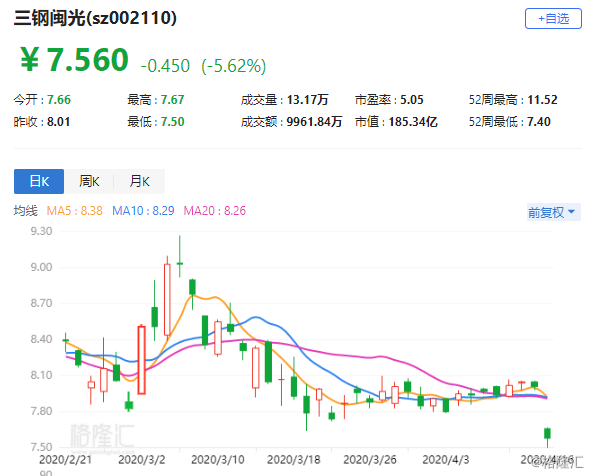
Task: Click the 9.30 price axis label
Action: click(41, 231)
